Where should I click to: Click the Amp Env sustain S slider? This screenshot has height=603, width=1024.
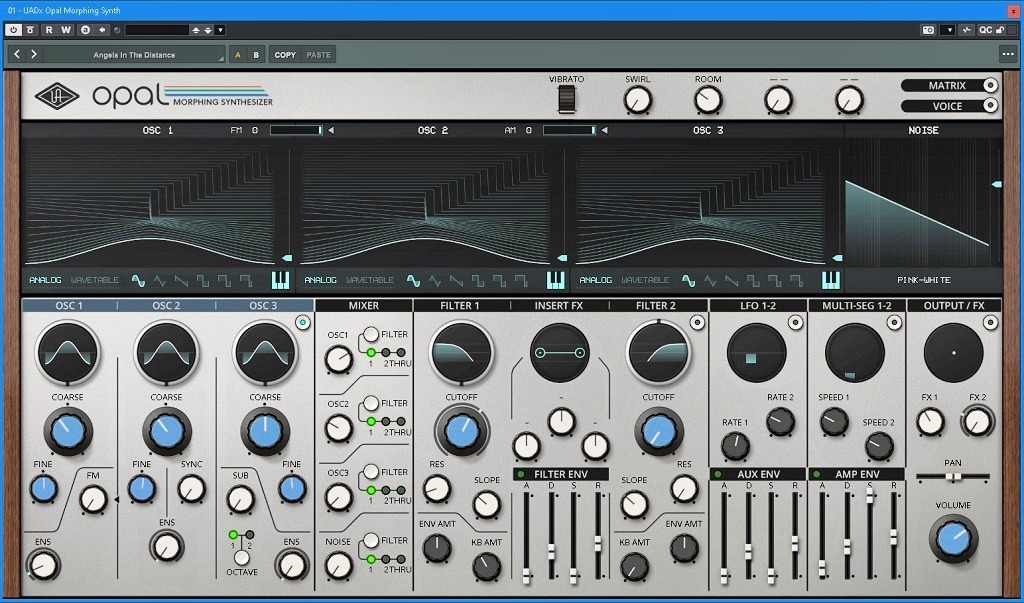tap(870, 532)
